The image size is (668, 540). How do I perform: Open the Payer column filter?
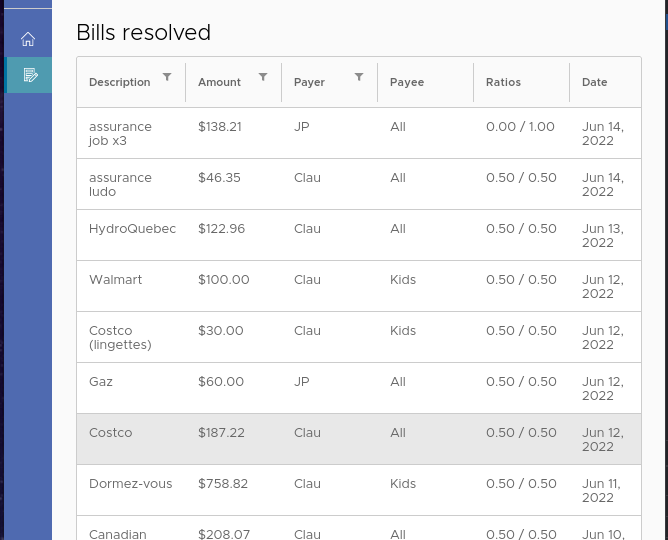click(x=359, y=77)
